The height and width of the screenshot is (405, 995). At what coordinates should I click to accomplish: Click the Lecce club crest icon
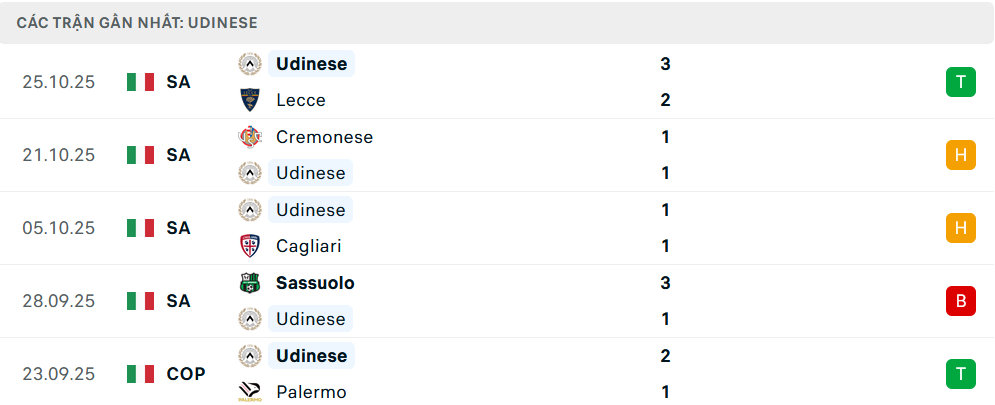point(249,100)
